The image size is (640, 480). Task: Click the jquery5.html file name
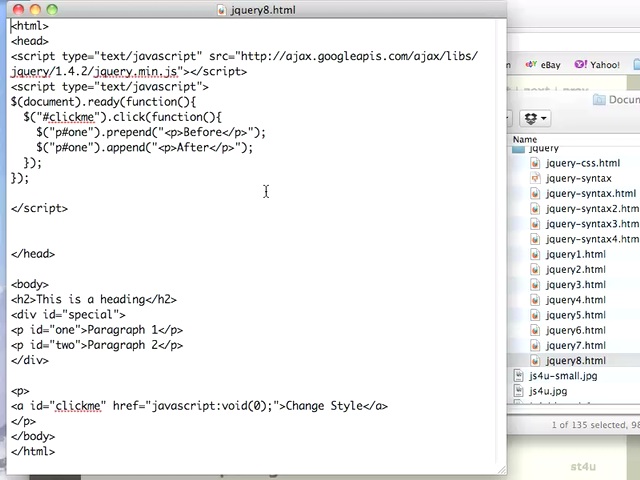click(x=576, y=315)
